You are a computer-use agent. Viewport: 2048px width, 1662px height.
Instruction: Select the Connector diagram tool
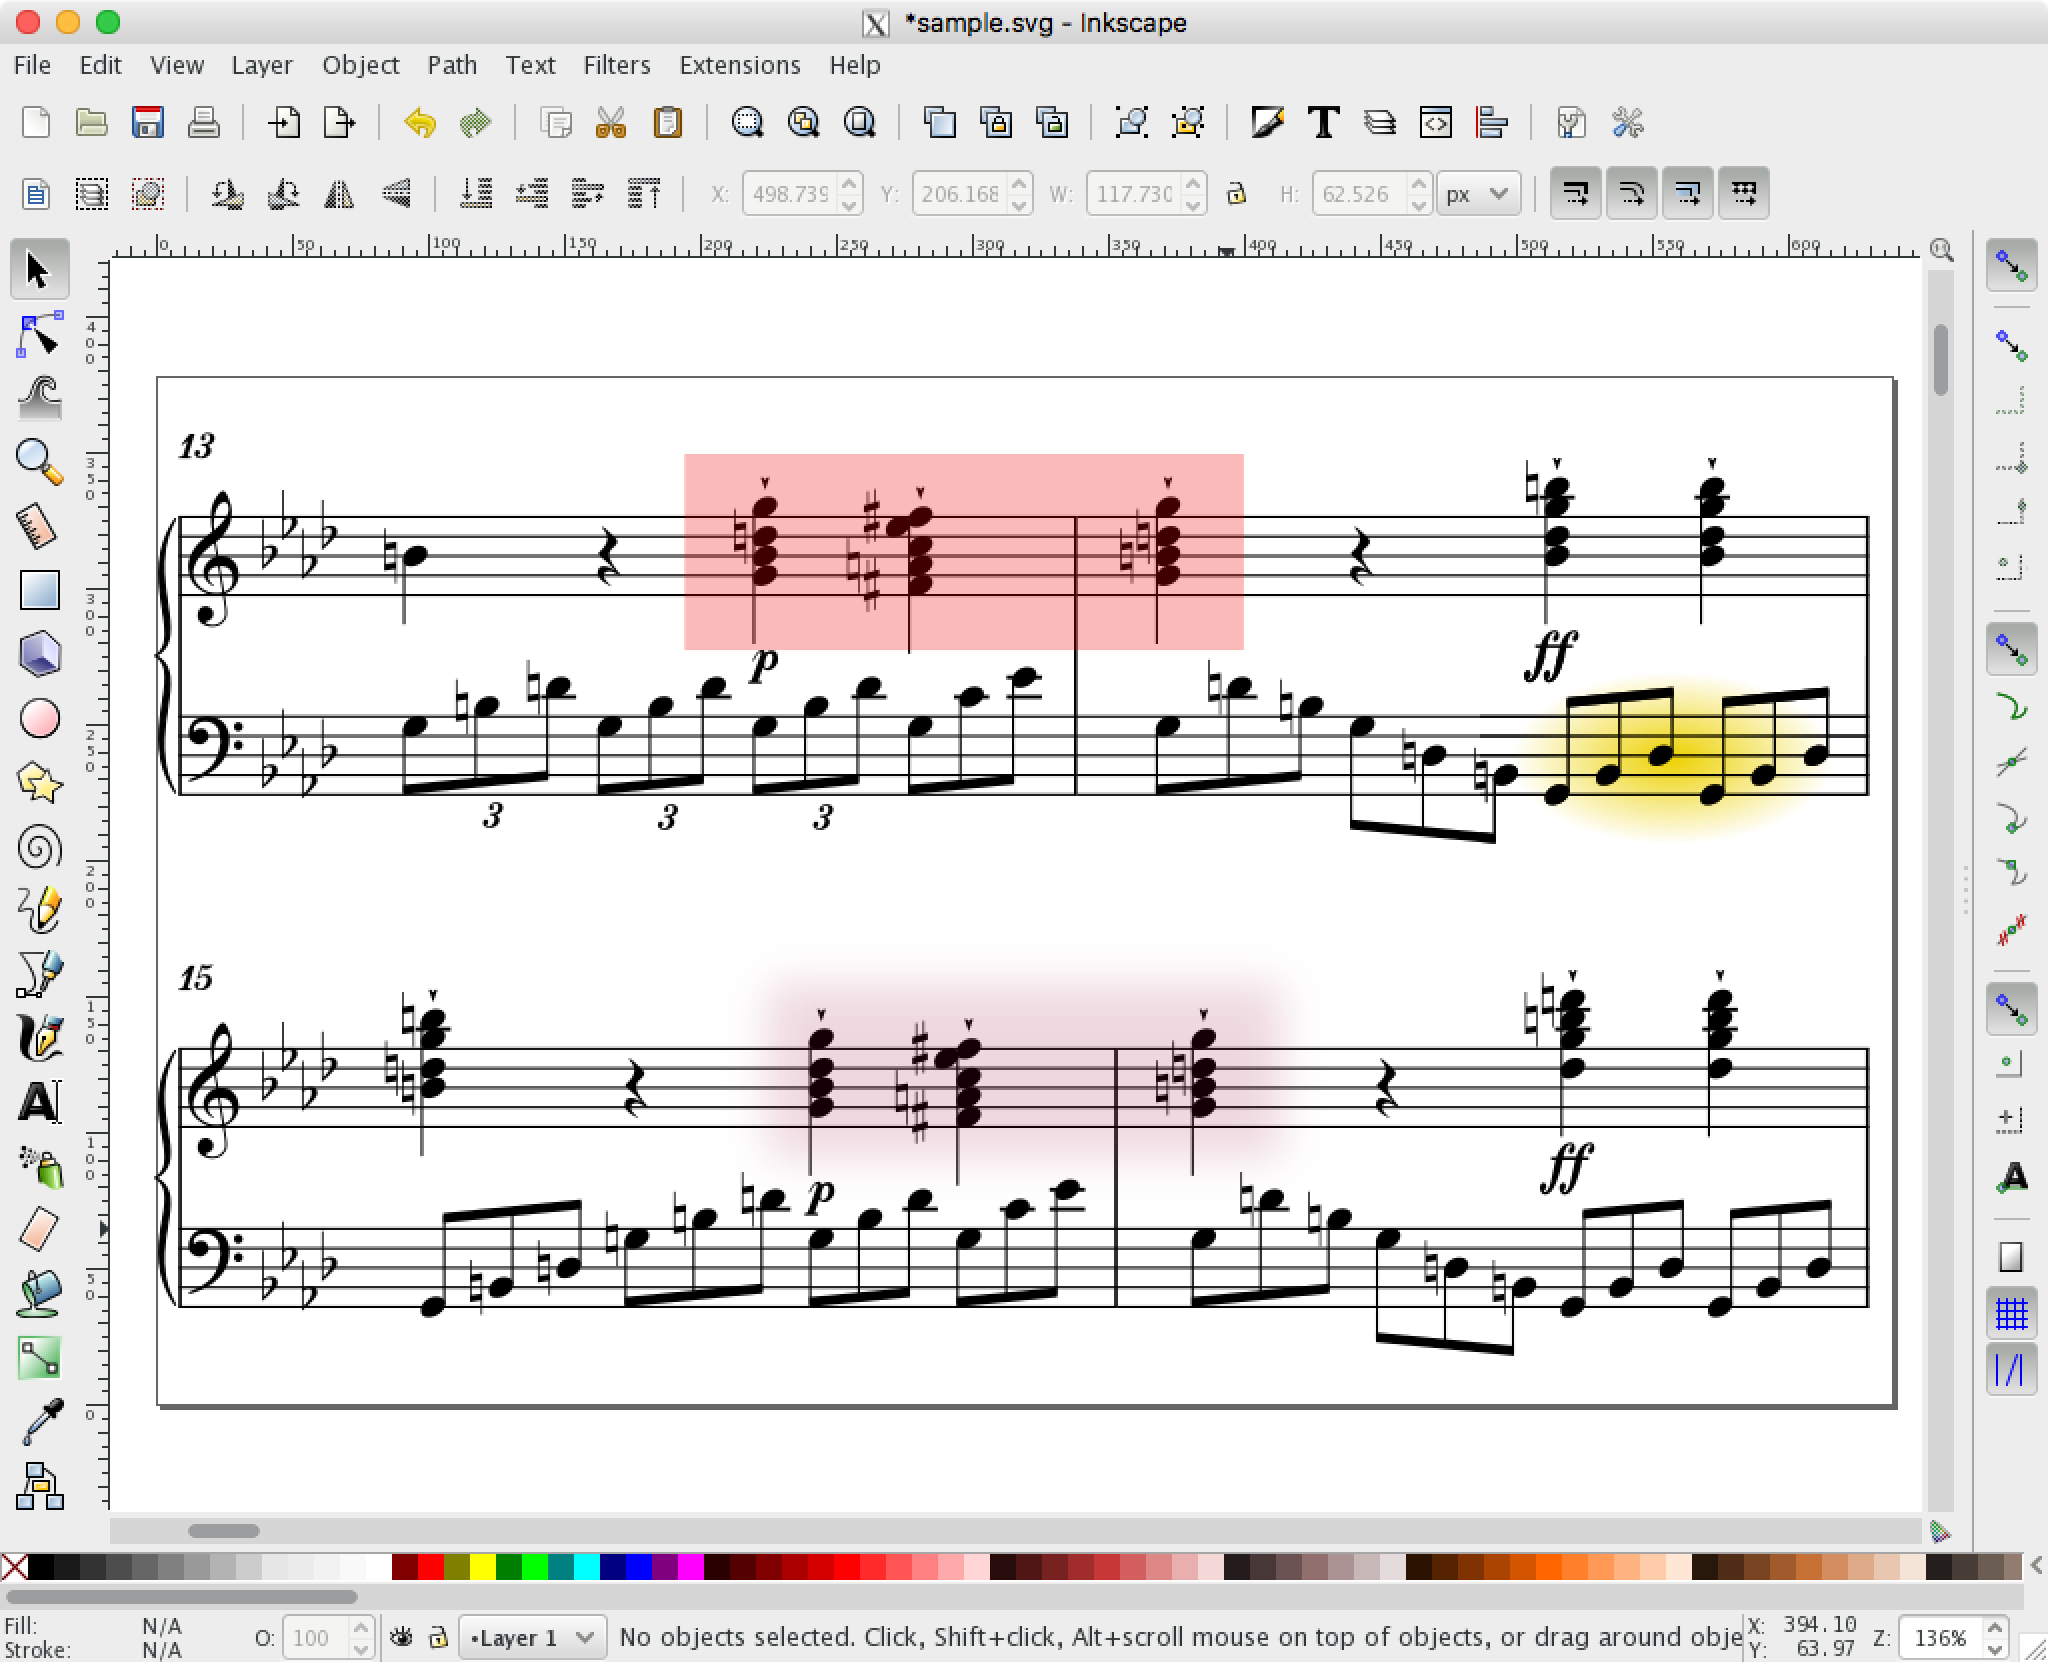39,1486
